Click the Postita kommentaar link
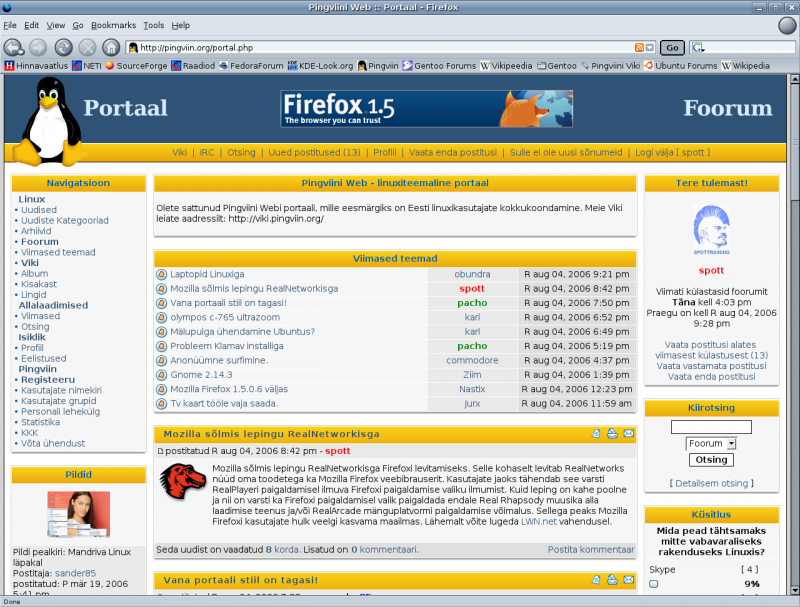The height and width of the screenshot is (607, 800). [591, 549]
